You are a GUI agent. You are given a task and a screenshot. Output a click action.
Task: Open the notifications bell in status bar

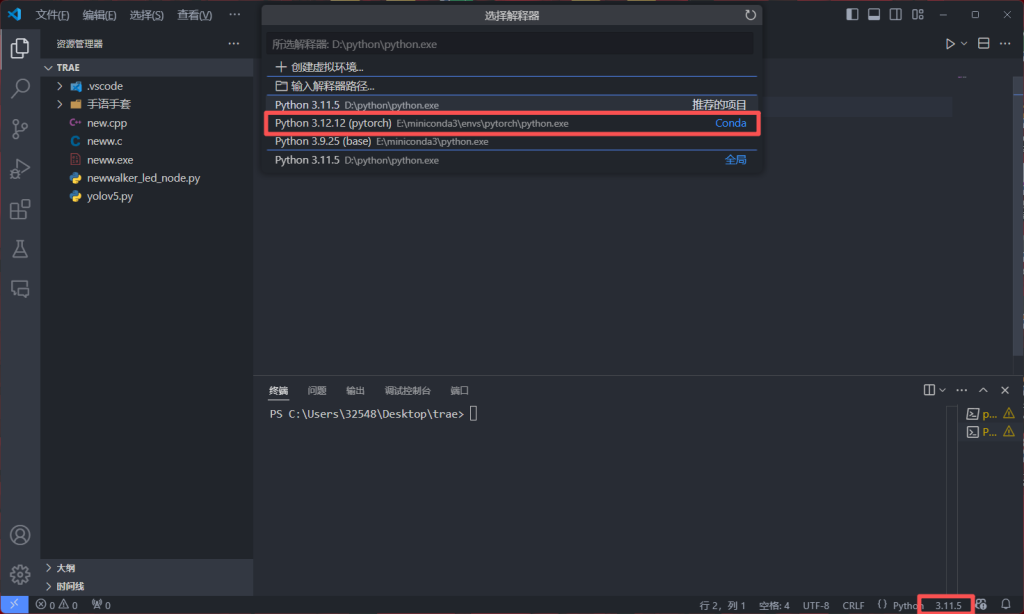(1005, 605)
